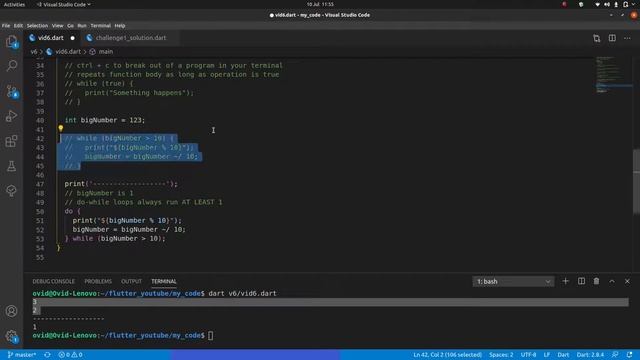Open the File menu

(x=6, y=25)
